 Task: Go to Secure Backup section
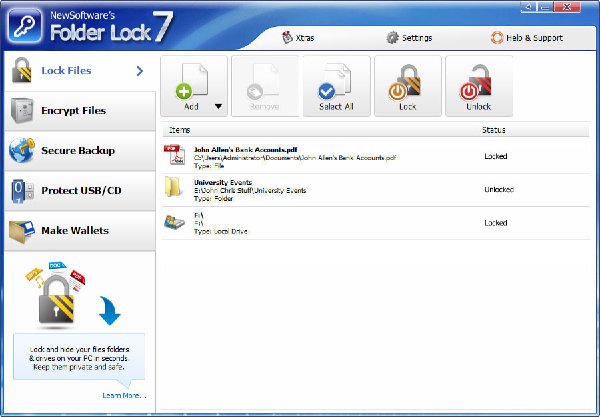pyautogui.click(x=80, y=151)
